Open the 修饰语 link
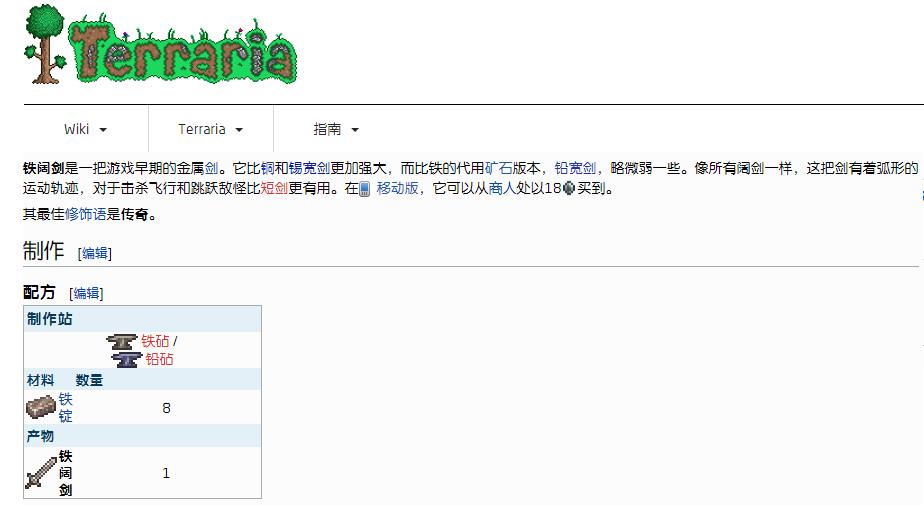Viewport: 924px width, 507px height. [85, 215]
